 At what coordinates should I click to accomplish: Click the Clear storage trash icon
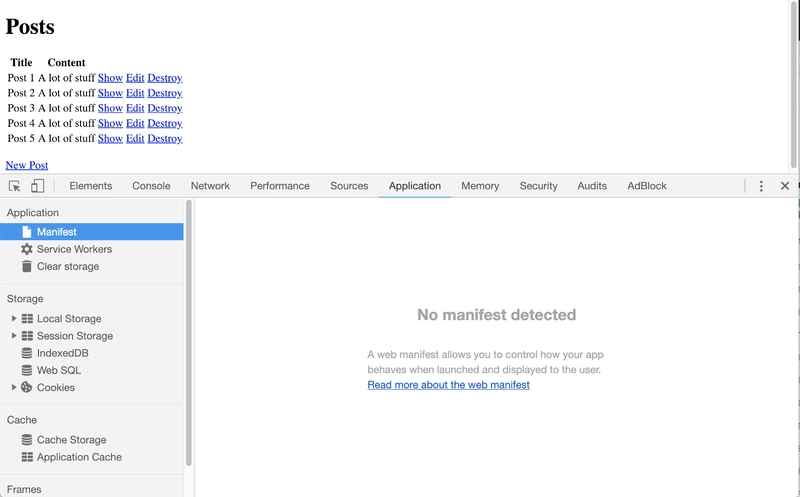click(27, 266)
